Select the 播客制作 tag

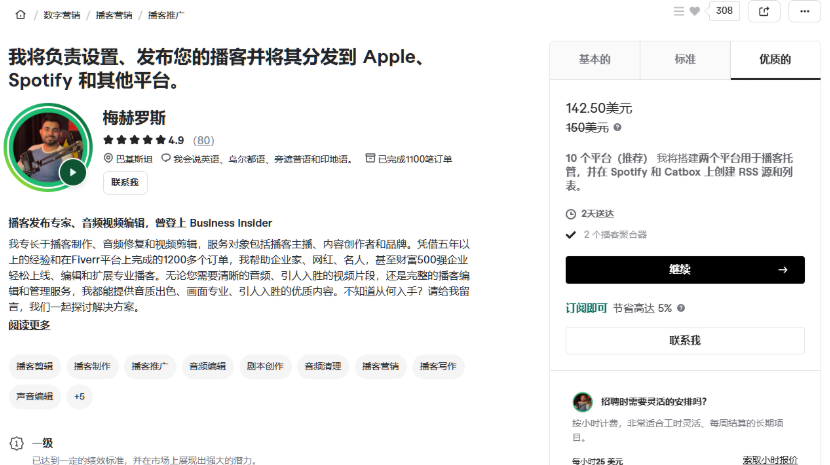click(93, 366)
